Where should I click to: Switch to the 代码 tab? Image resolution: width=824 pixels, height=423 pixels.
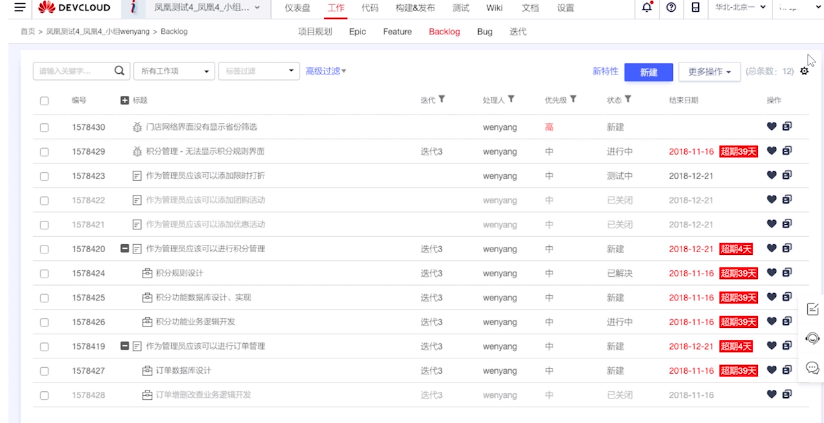pos(370,8)
